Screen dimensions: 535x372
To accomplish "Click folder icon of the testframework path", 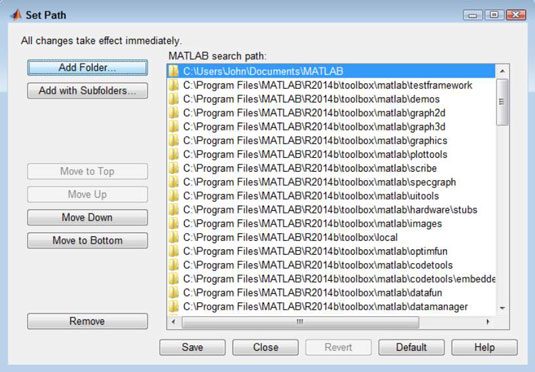I will click(174, 85).
